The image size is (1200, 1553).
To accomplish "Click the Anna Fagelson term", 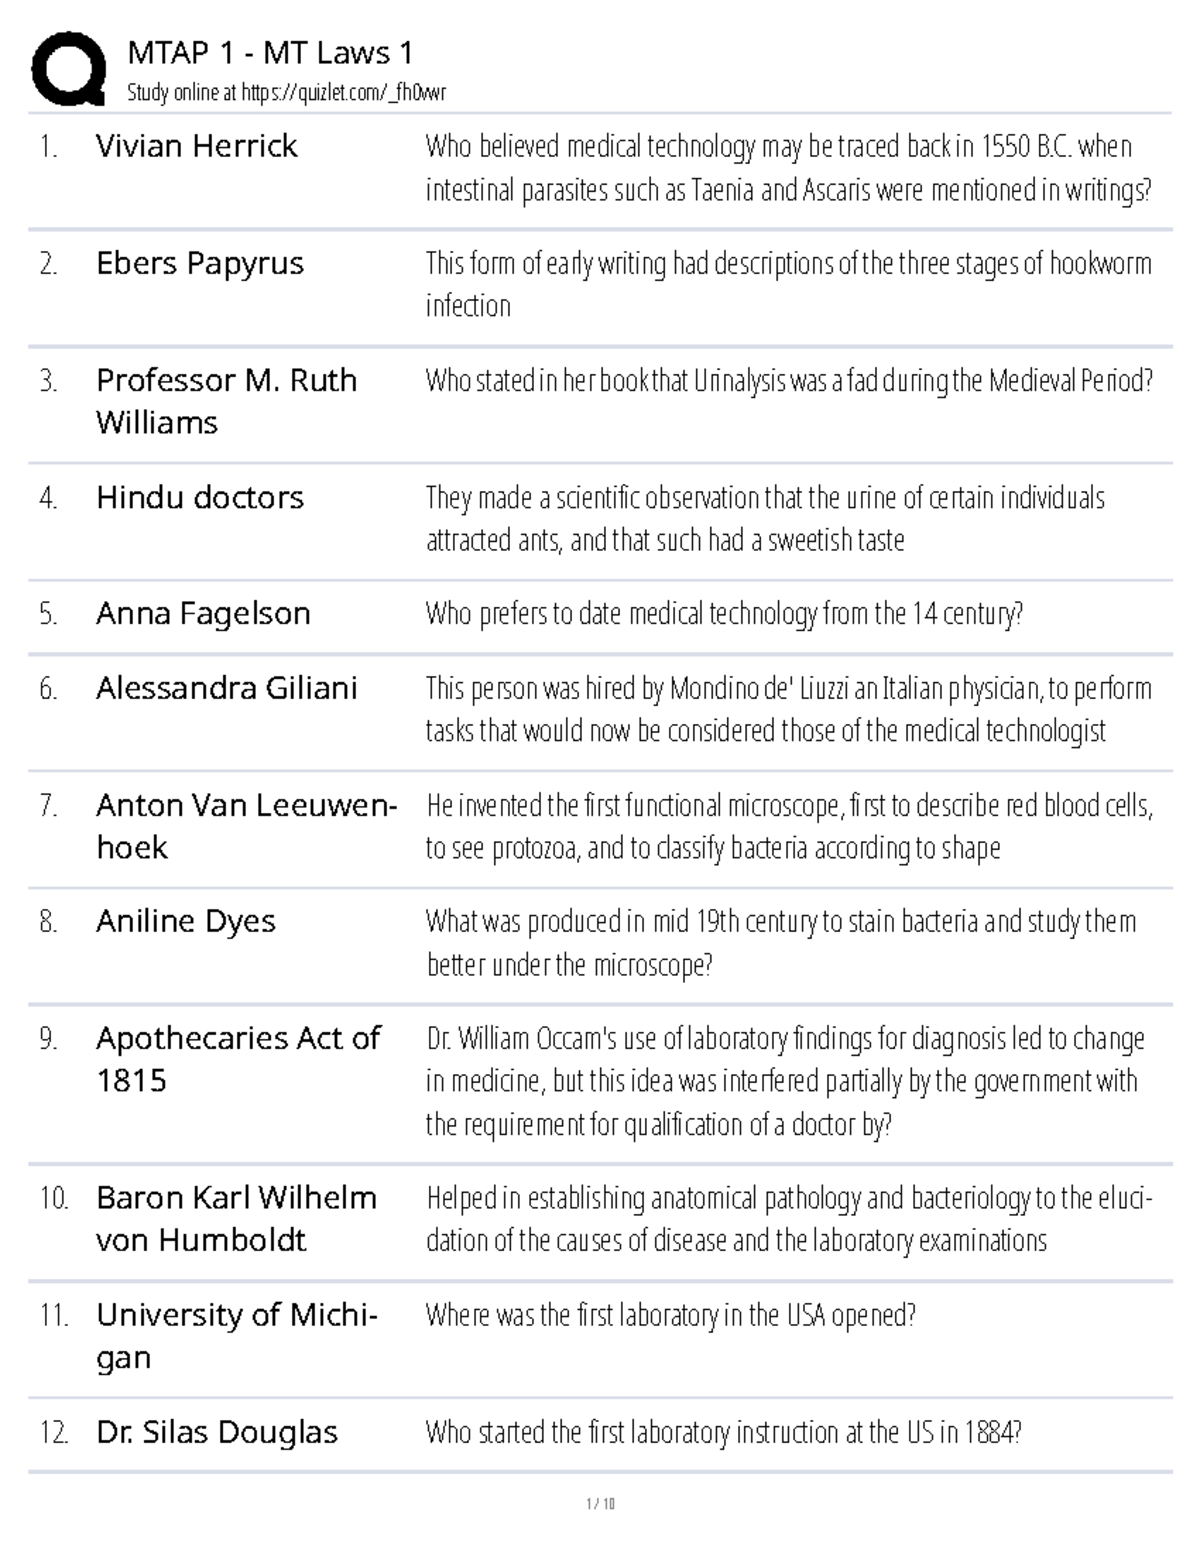I will tap(203, 613).
